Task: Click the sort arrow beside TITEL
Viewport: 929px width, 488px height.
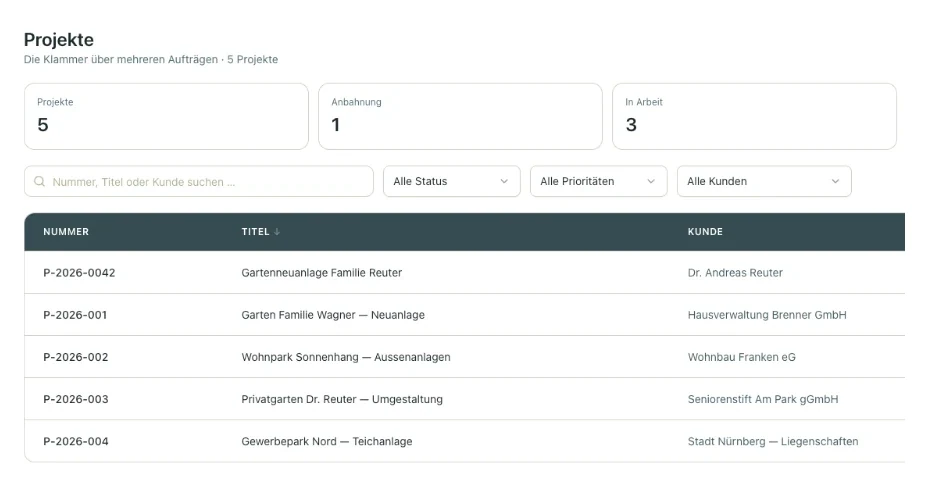Action: pyautogui.click(x=277, y=232)
